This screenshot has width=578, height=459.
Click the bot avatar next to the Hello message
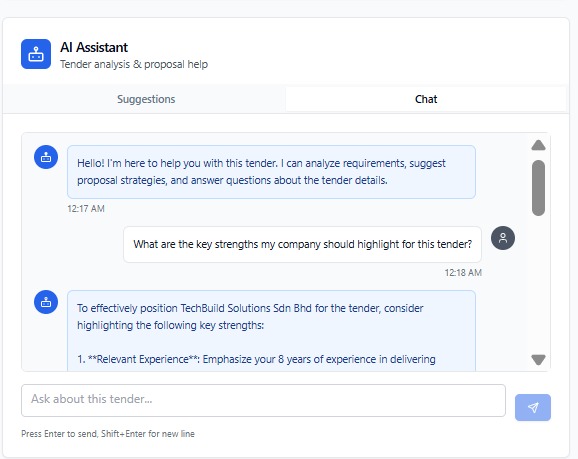(46, 157)
